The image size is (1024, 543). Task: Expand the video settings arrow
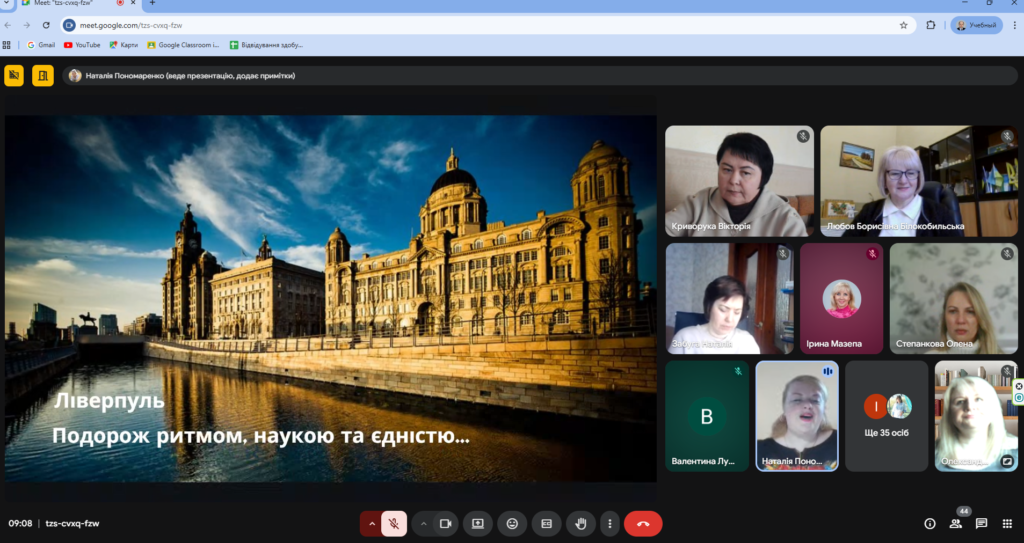point(423,523)
